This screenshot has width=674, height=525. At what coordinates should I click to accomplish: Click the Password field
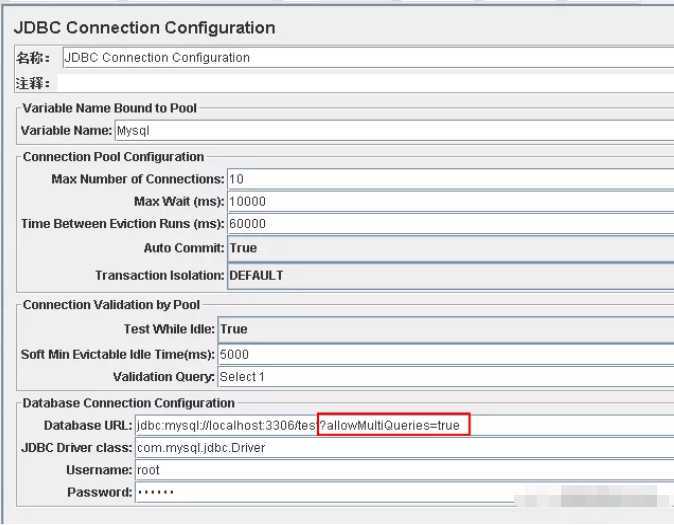[404, 492]
